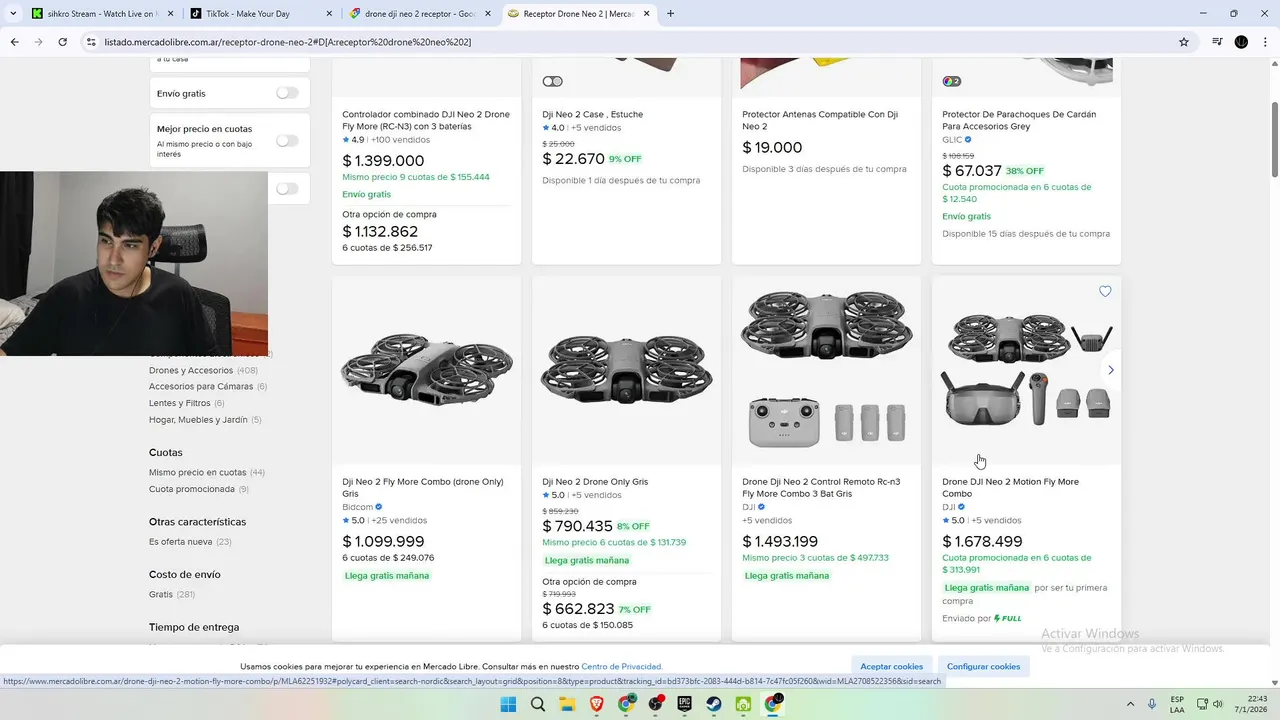
Task: Click microphone icon in system tray
Action: click(x=1152, y=704)
